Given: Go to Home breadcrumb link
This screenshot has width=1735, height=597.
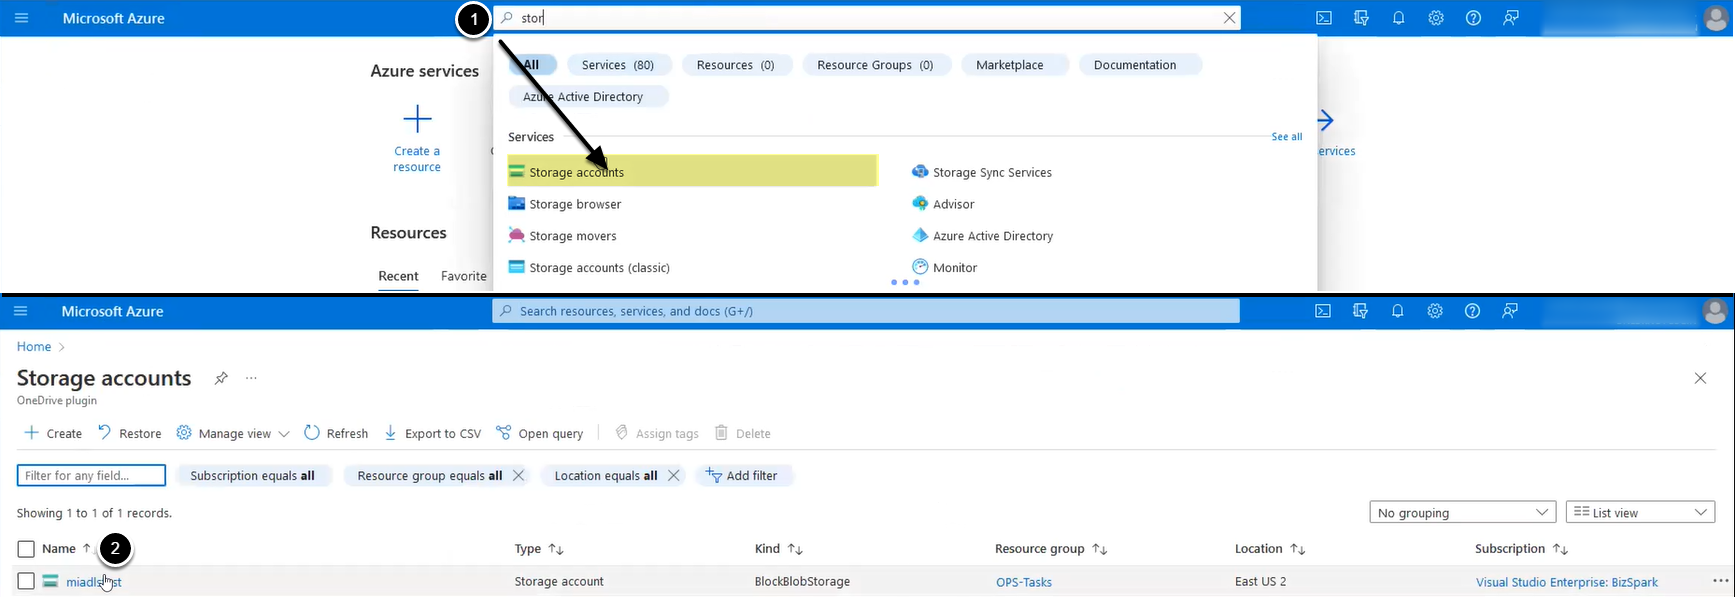Looking at the screenshot, I should tap(34, 347).
